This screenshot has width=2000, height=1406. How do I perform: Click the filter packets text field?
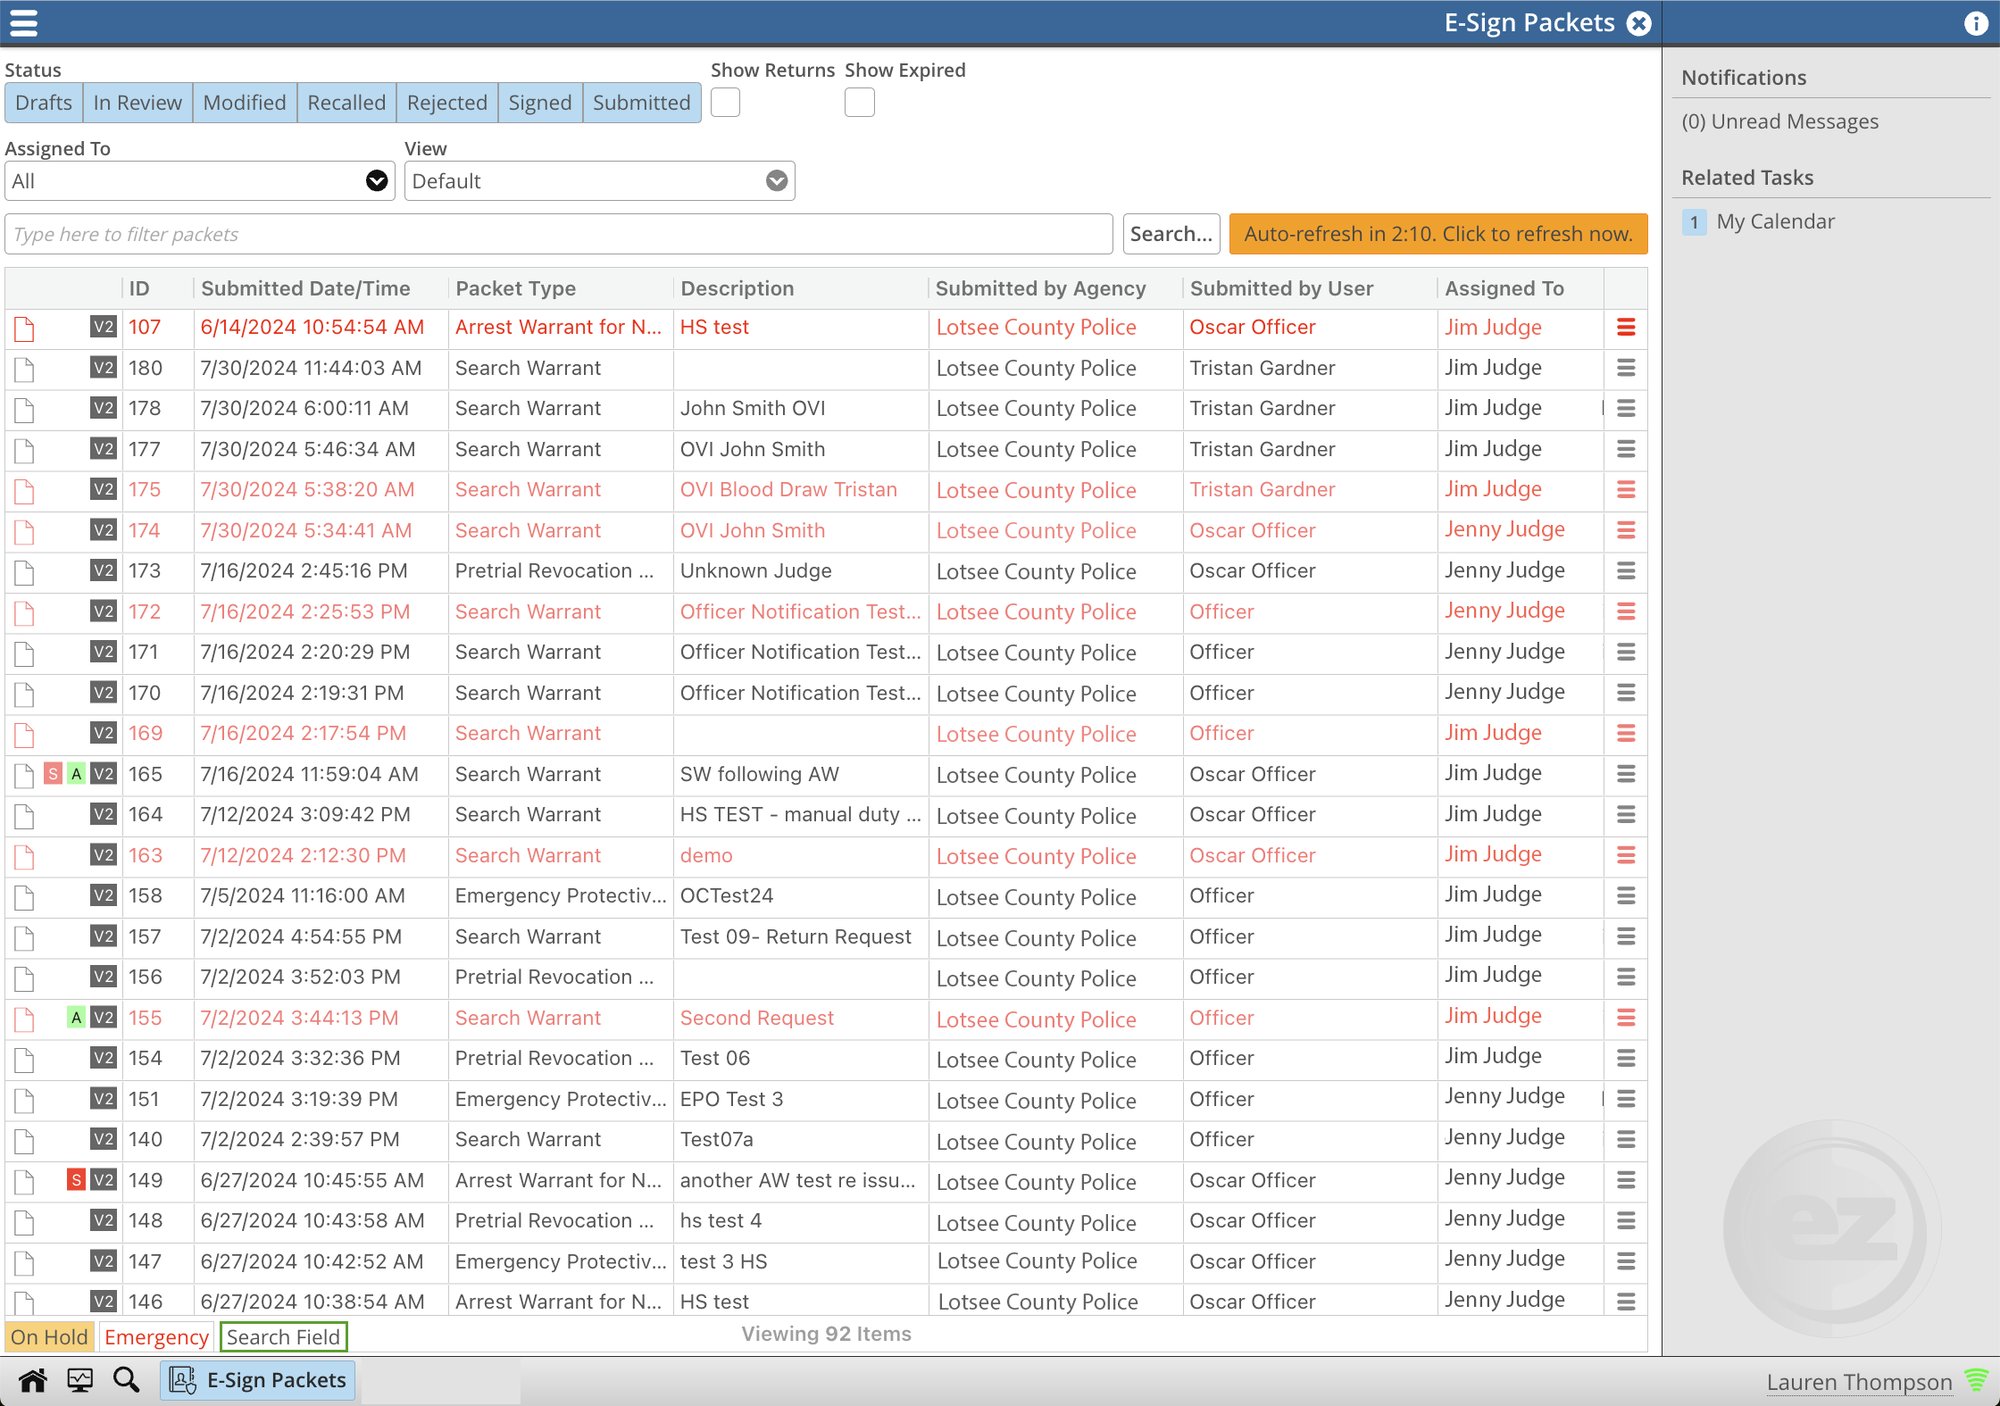pos(559,234)
